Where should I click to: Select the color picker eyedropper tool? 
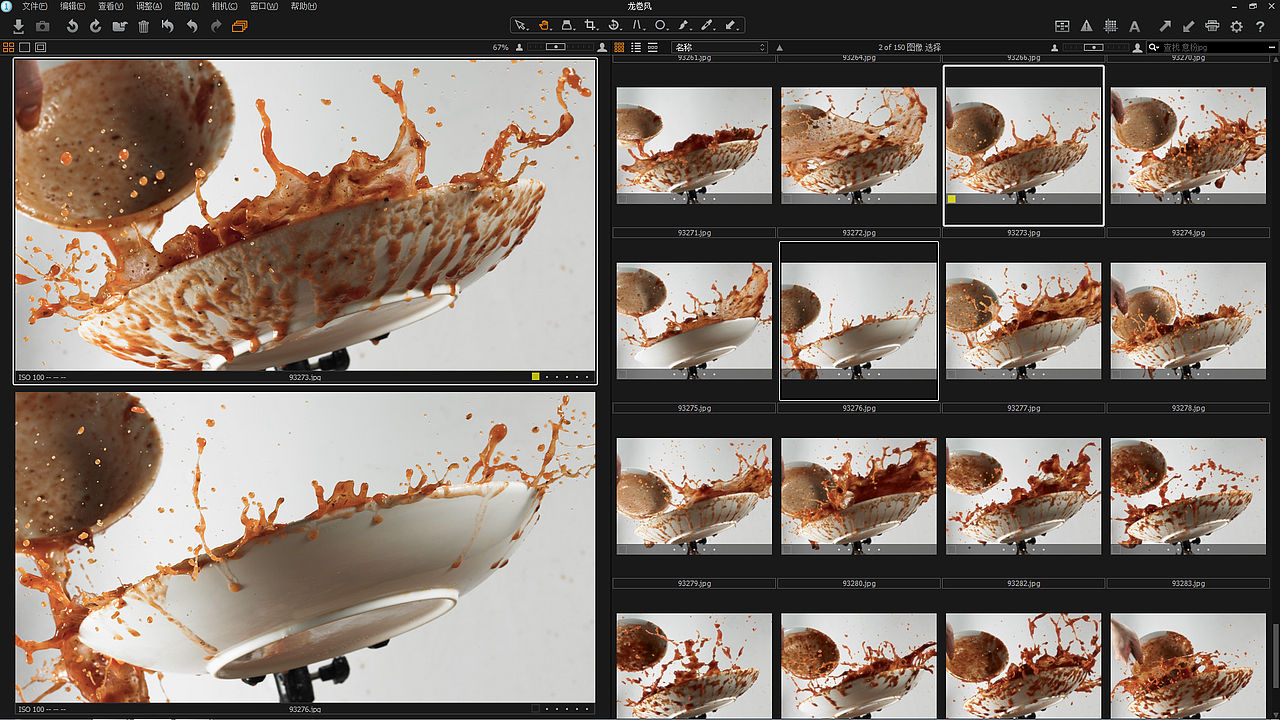click(708, 25)
